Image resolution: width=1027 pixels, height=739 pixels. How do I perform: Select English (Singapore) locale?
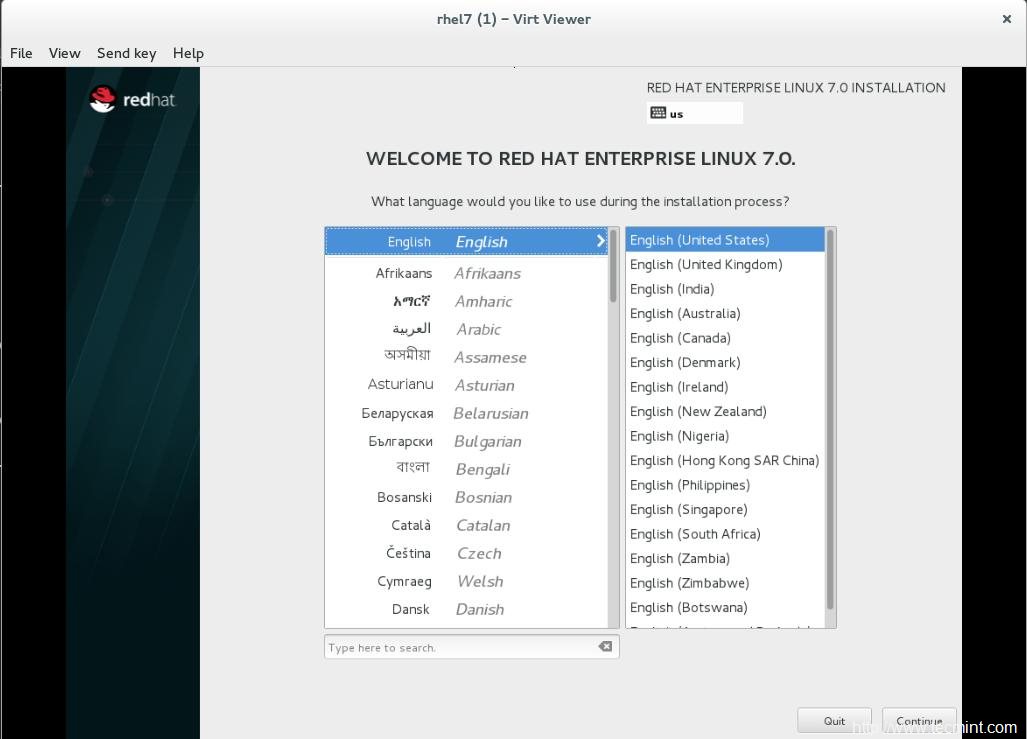coord(688,509)
